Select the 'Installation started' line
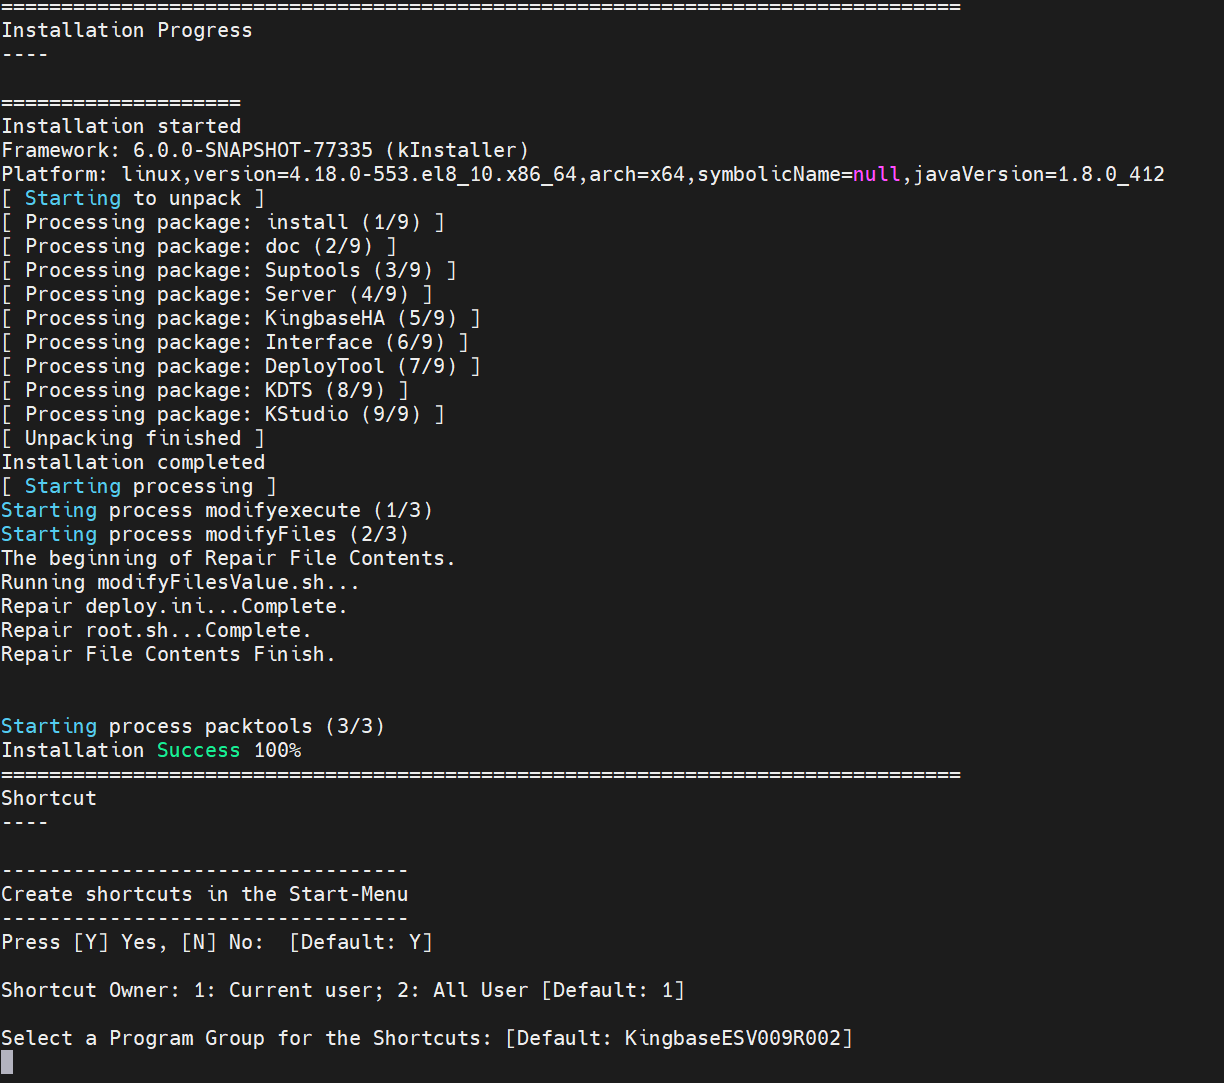This screenshot has width=1224, height=1083. 121,126
